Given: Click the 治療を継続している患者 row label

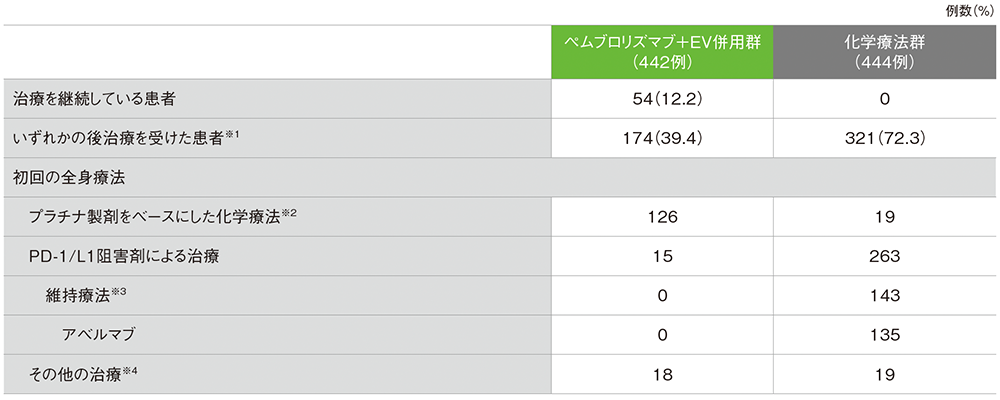Looking at the screenshot, I should (x=96, y=100).
